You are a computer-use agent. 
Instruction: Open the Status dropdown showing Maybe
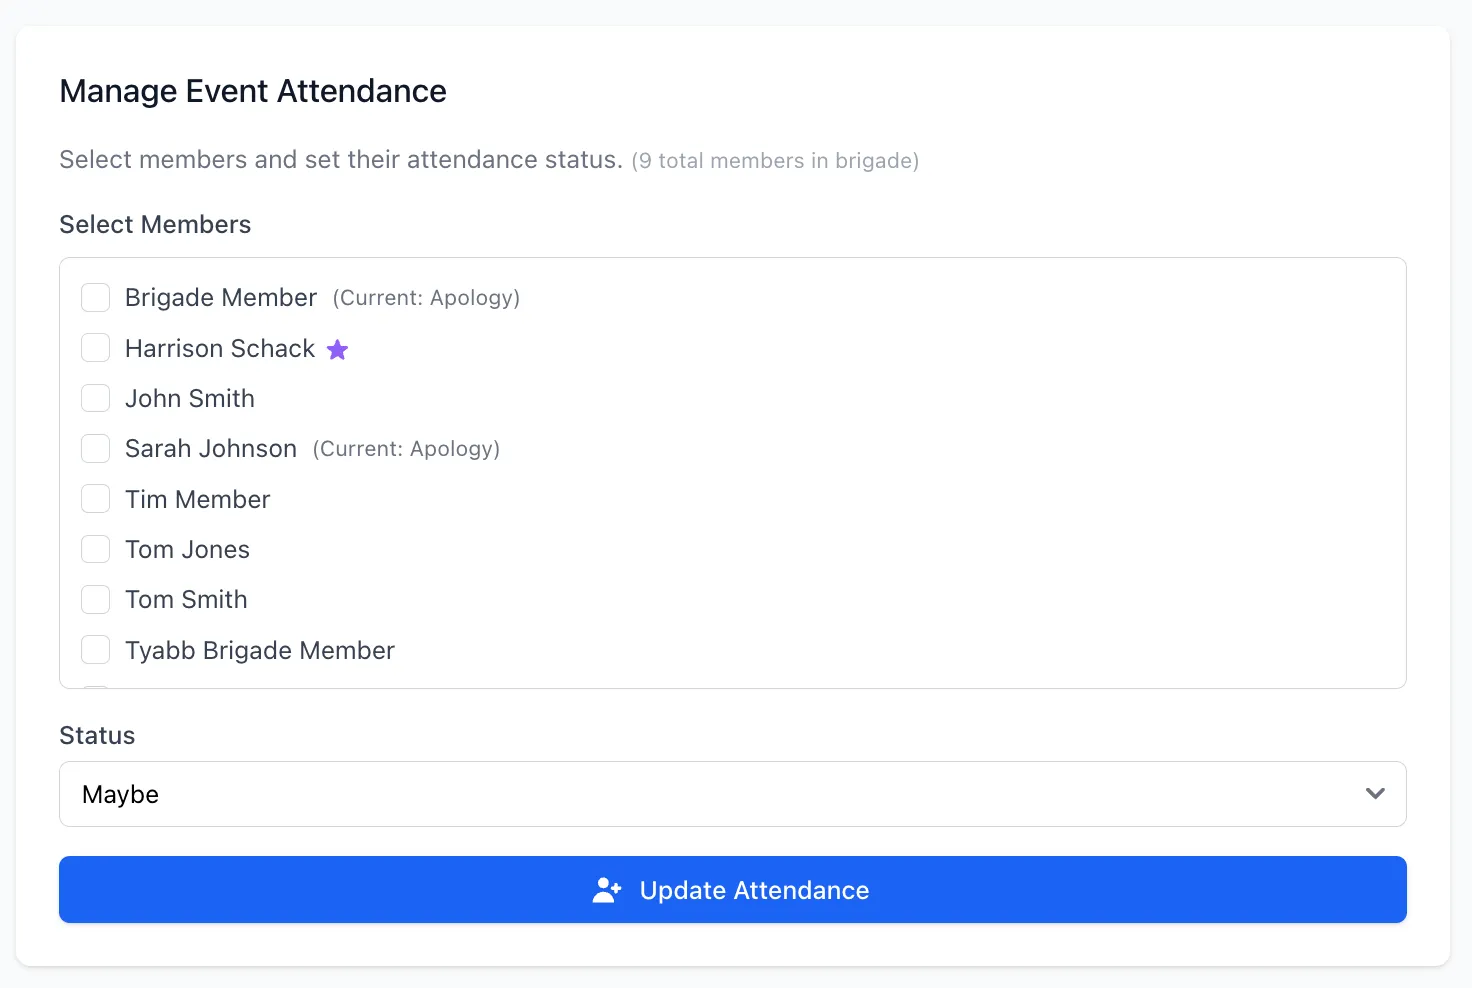click(733, 794)
